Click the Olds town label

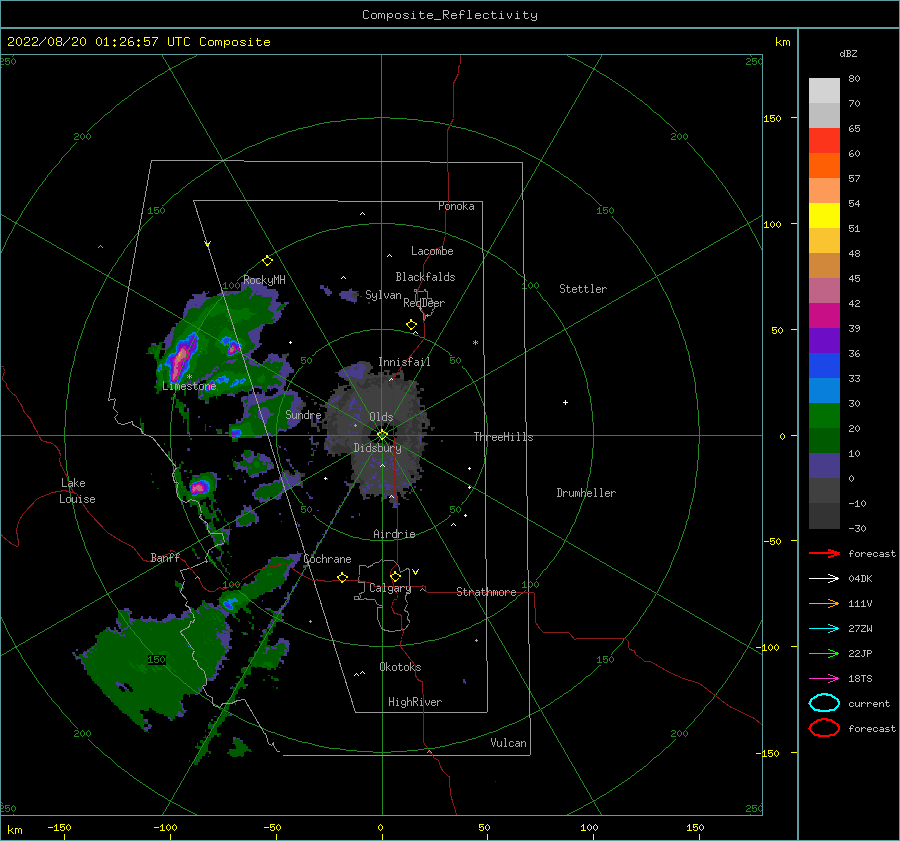point(381,417)
